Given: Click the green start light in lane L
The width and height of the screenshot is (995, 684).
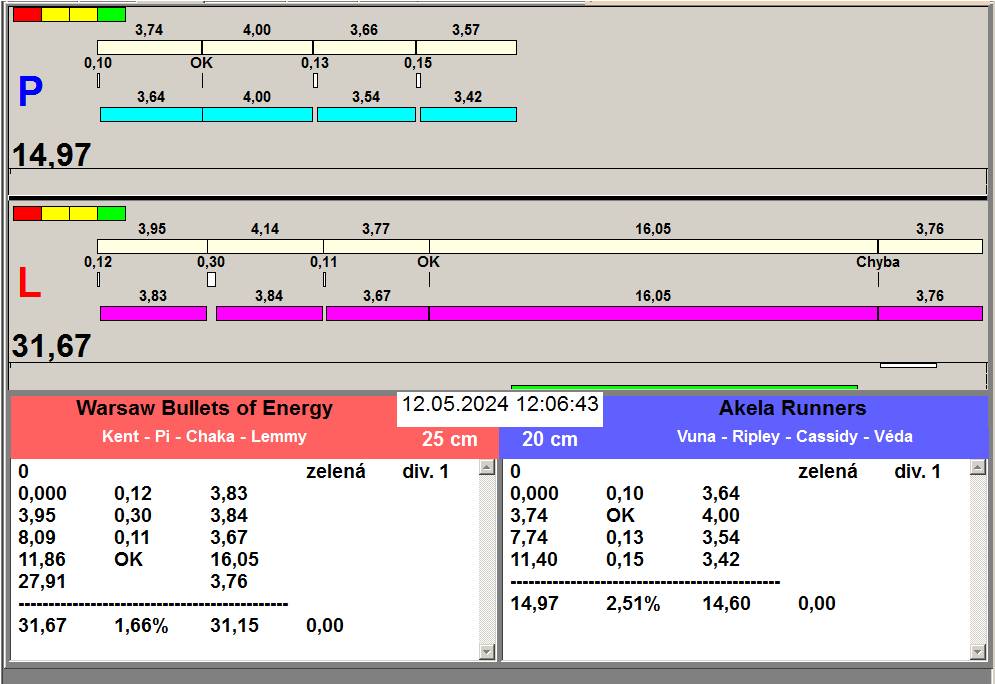Looking at the screenshot, I should (x=111, y=213).
